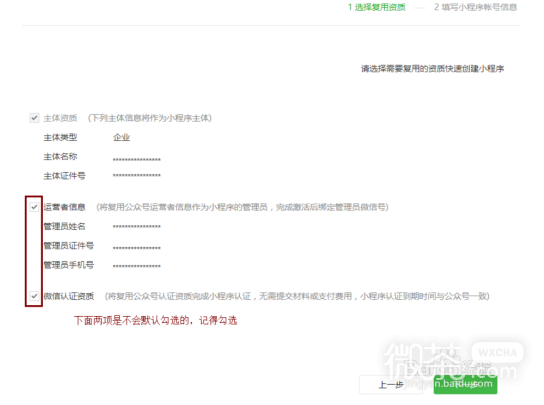Click the 上一步 button
The width and height of the screenshot is (544, 405).
pyautogui.click(x=391, y=385)
